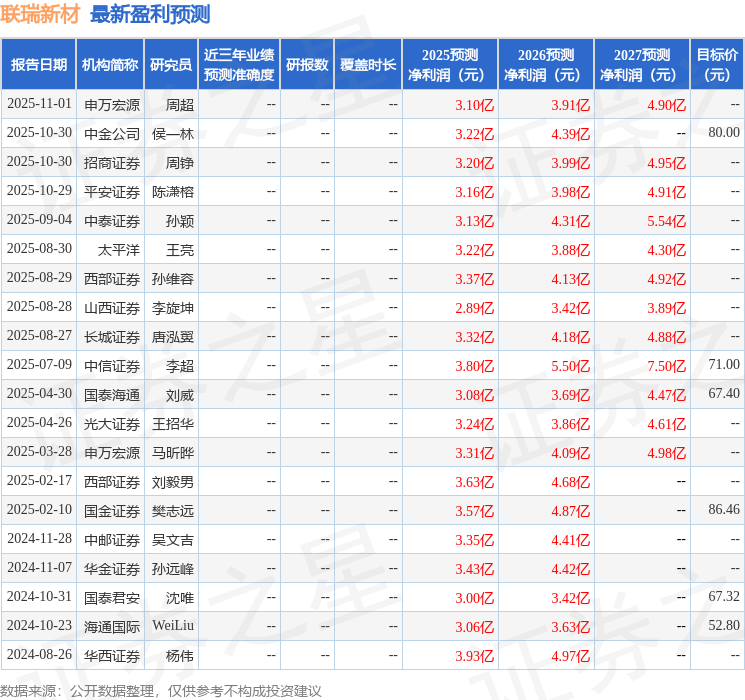Click target price 52.80

[x=724, y=625]
